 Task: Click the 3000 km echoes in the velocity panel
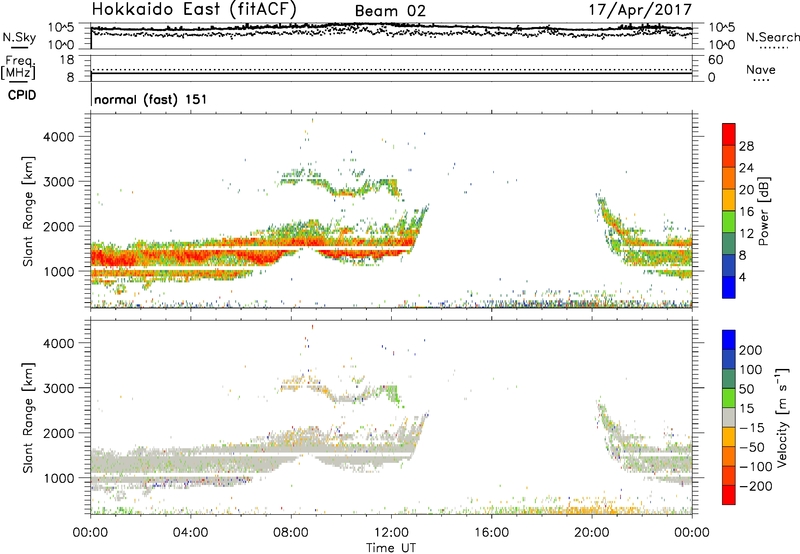pos(342,391)
